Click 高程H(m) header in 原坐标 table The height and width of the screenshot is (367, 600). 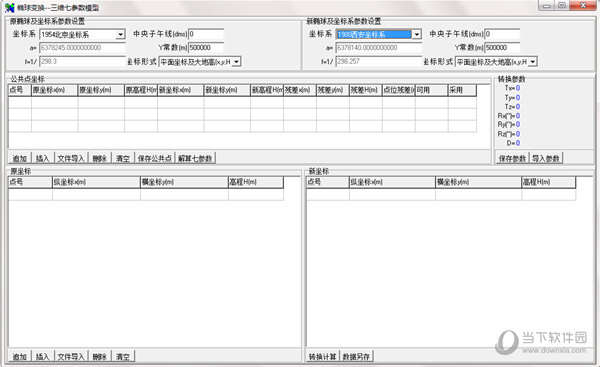click(x=256, y=183)
